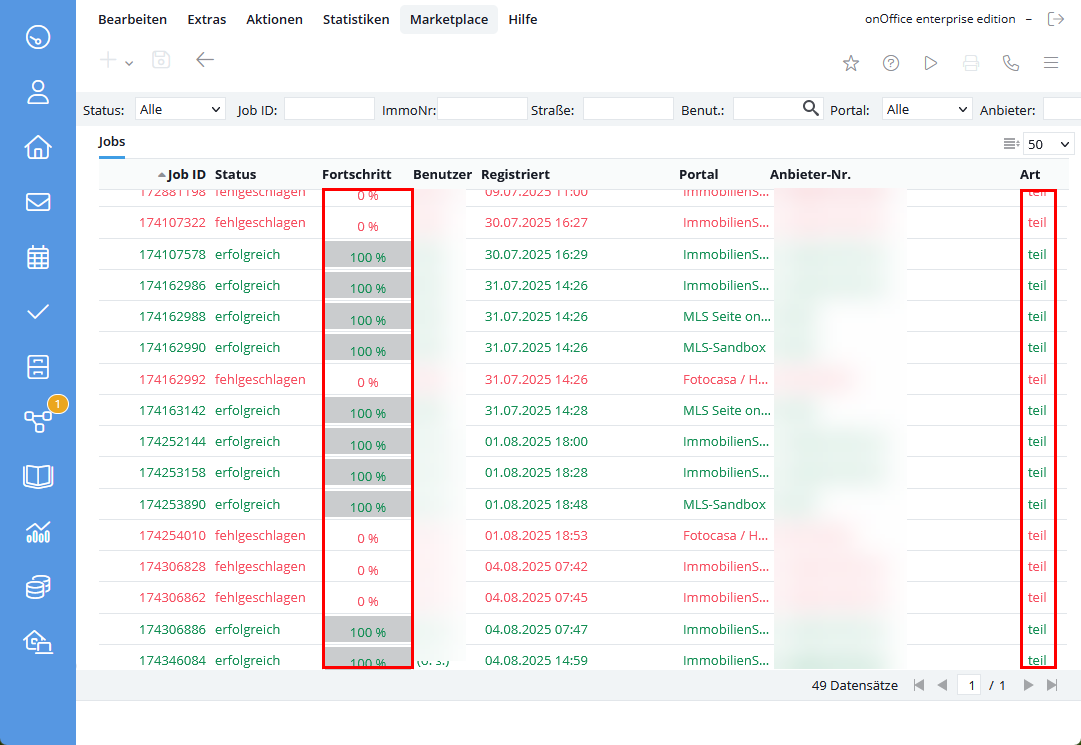The height and width of the screenshot is (745, 1081).
Task: Open the Marketplace menu
Action: 448,19
